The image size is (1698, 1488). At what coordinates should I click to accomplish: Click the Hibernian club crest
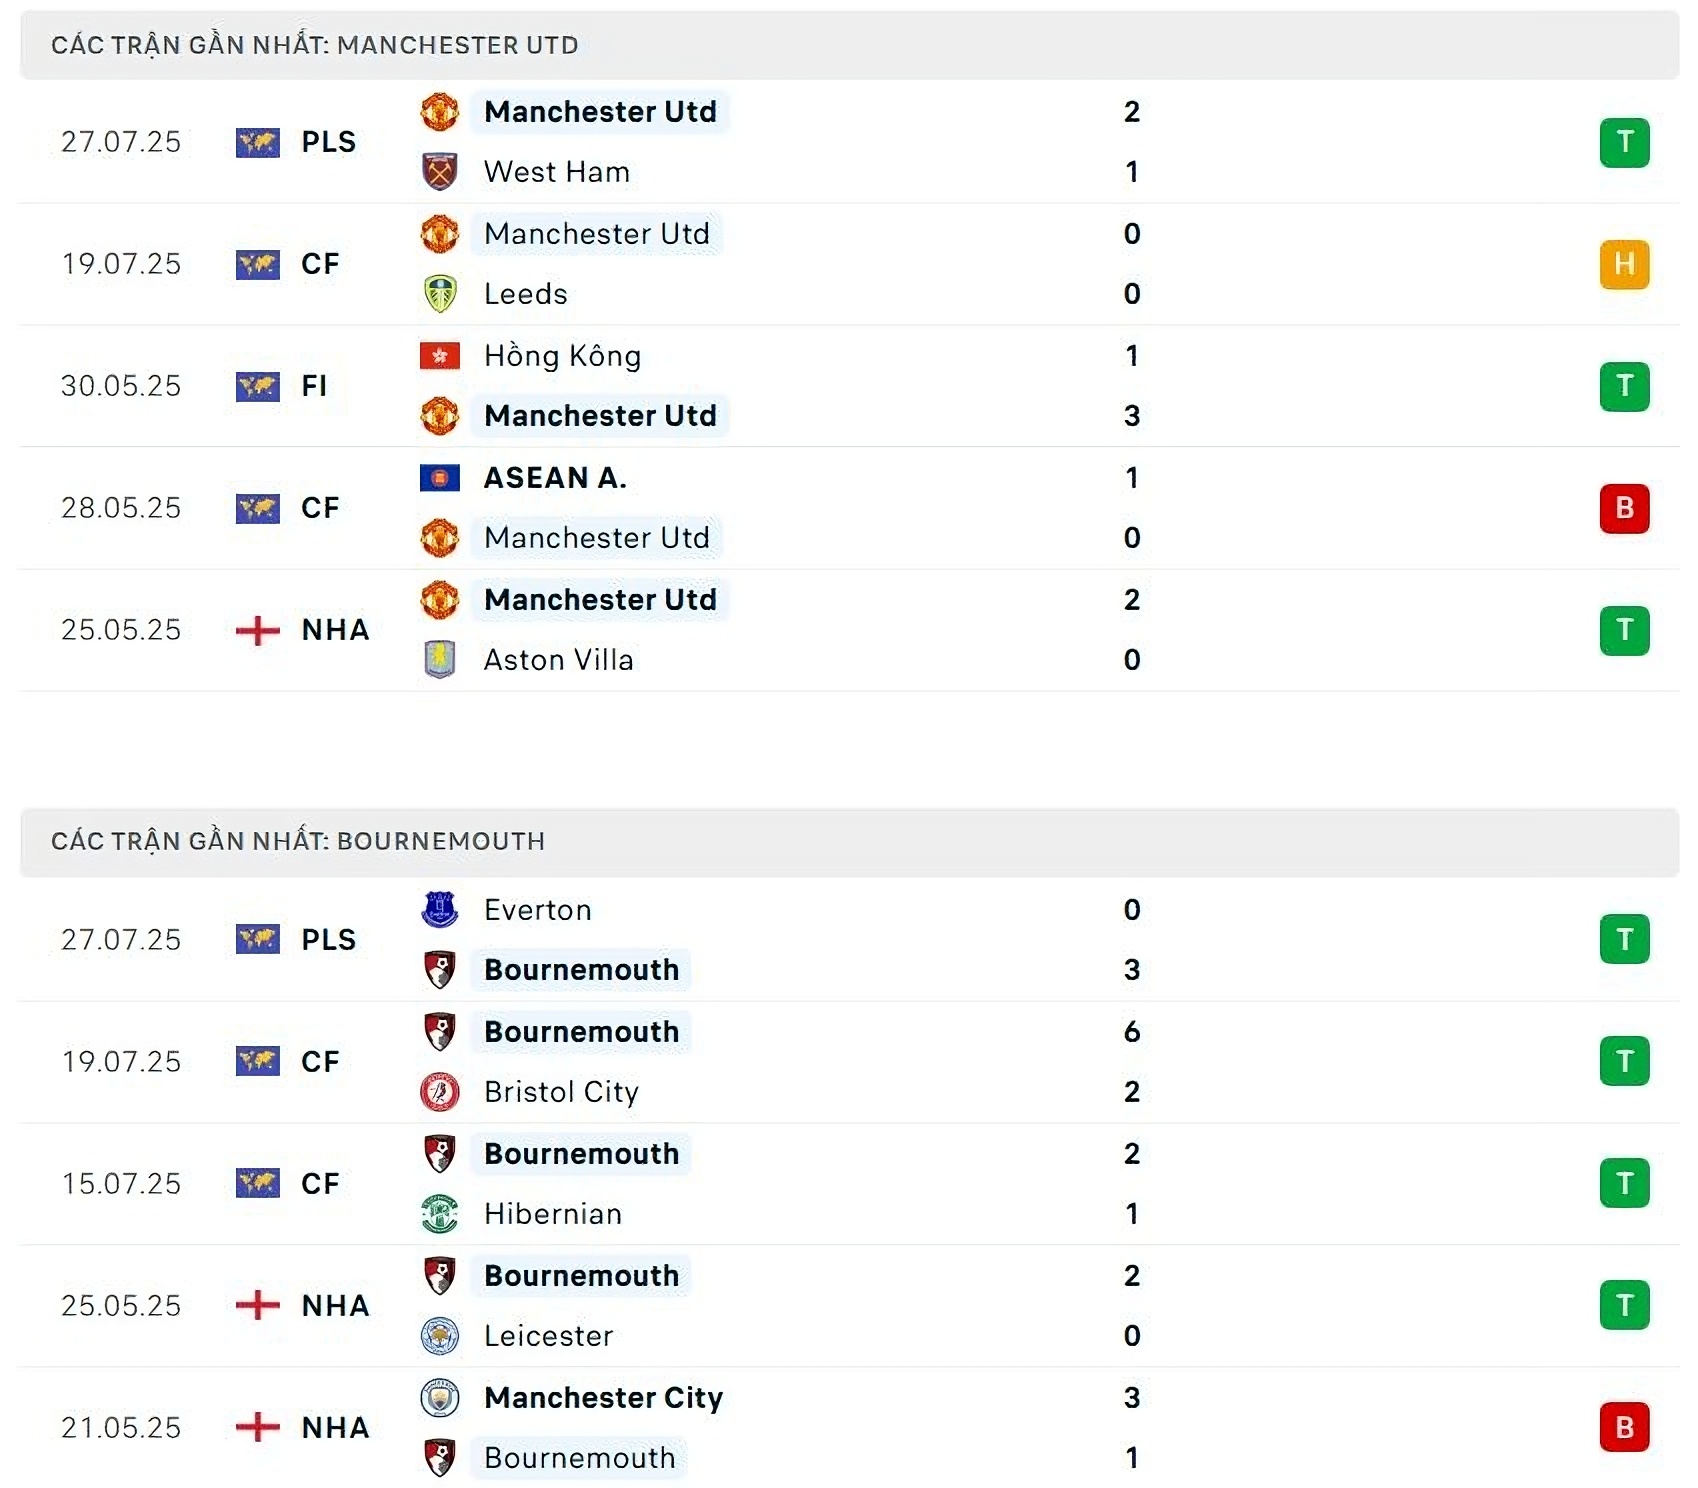click(x=439, y=1214)
